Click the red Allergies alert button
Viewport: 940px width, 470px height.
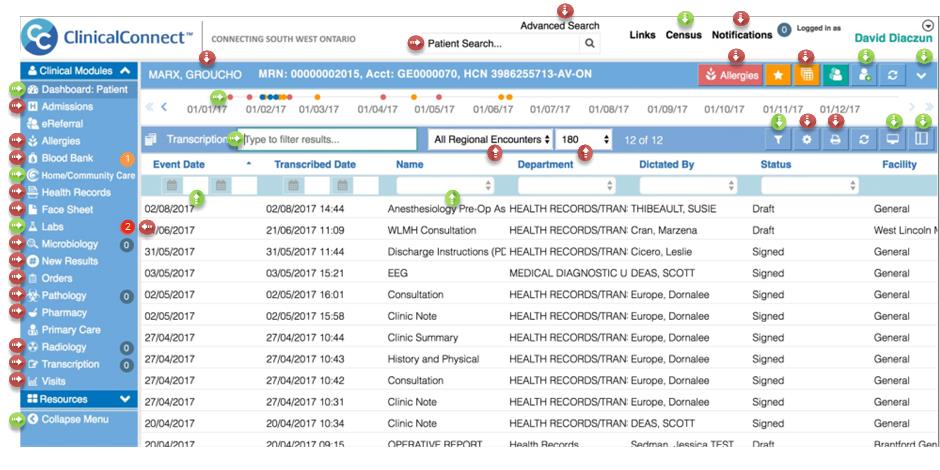[731, 75]
